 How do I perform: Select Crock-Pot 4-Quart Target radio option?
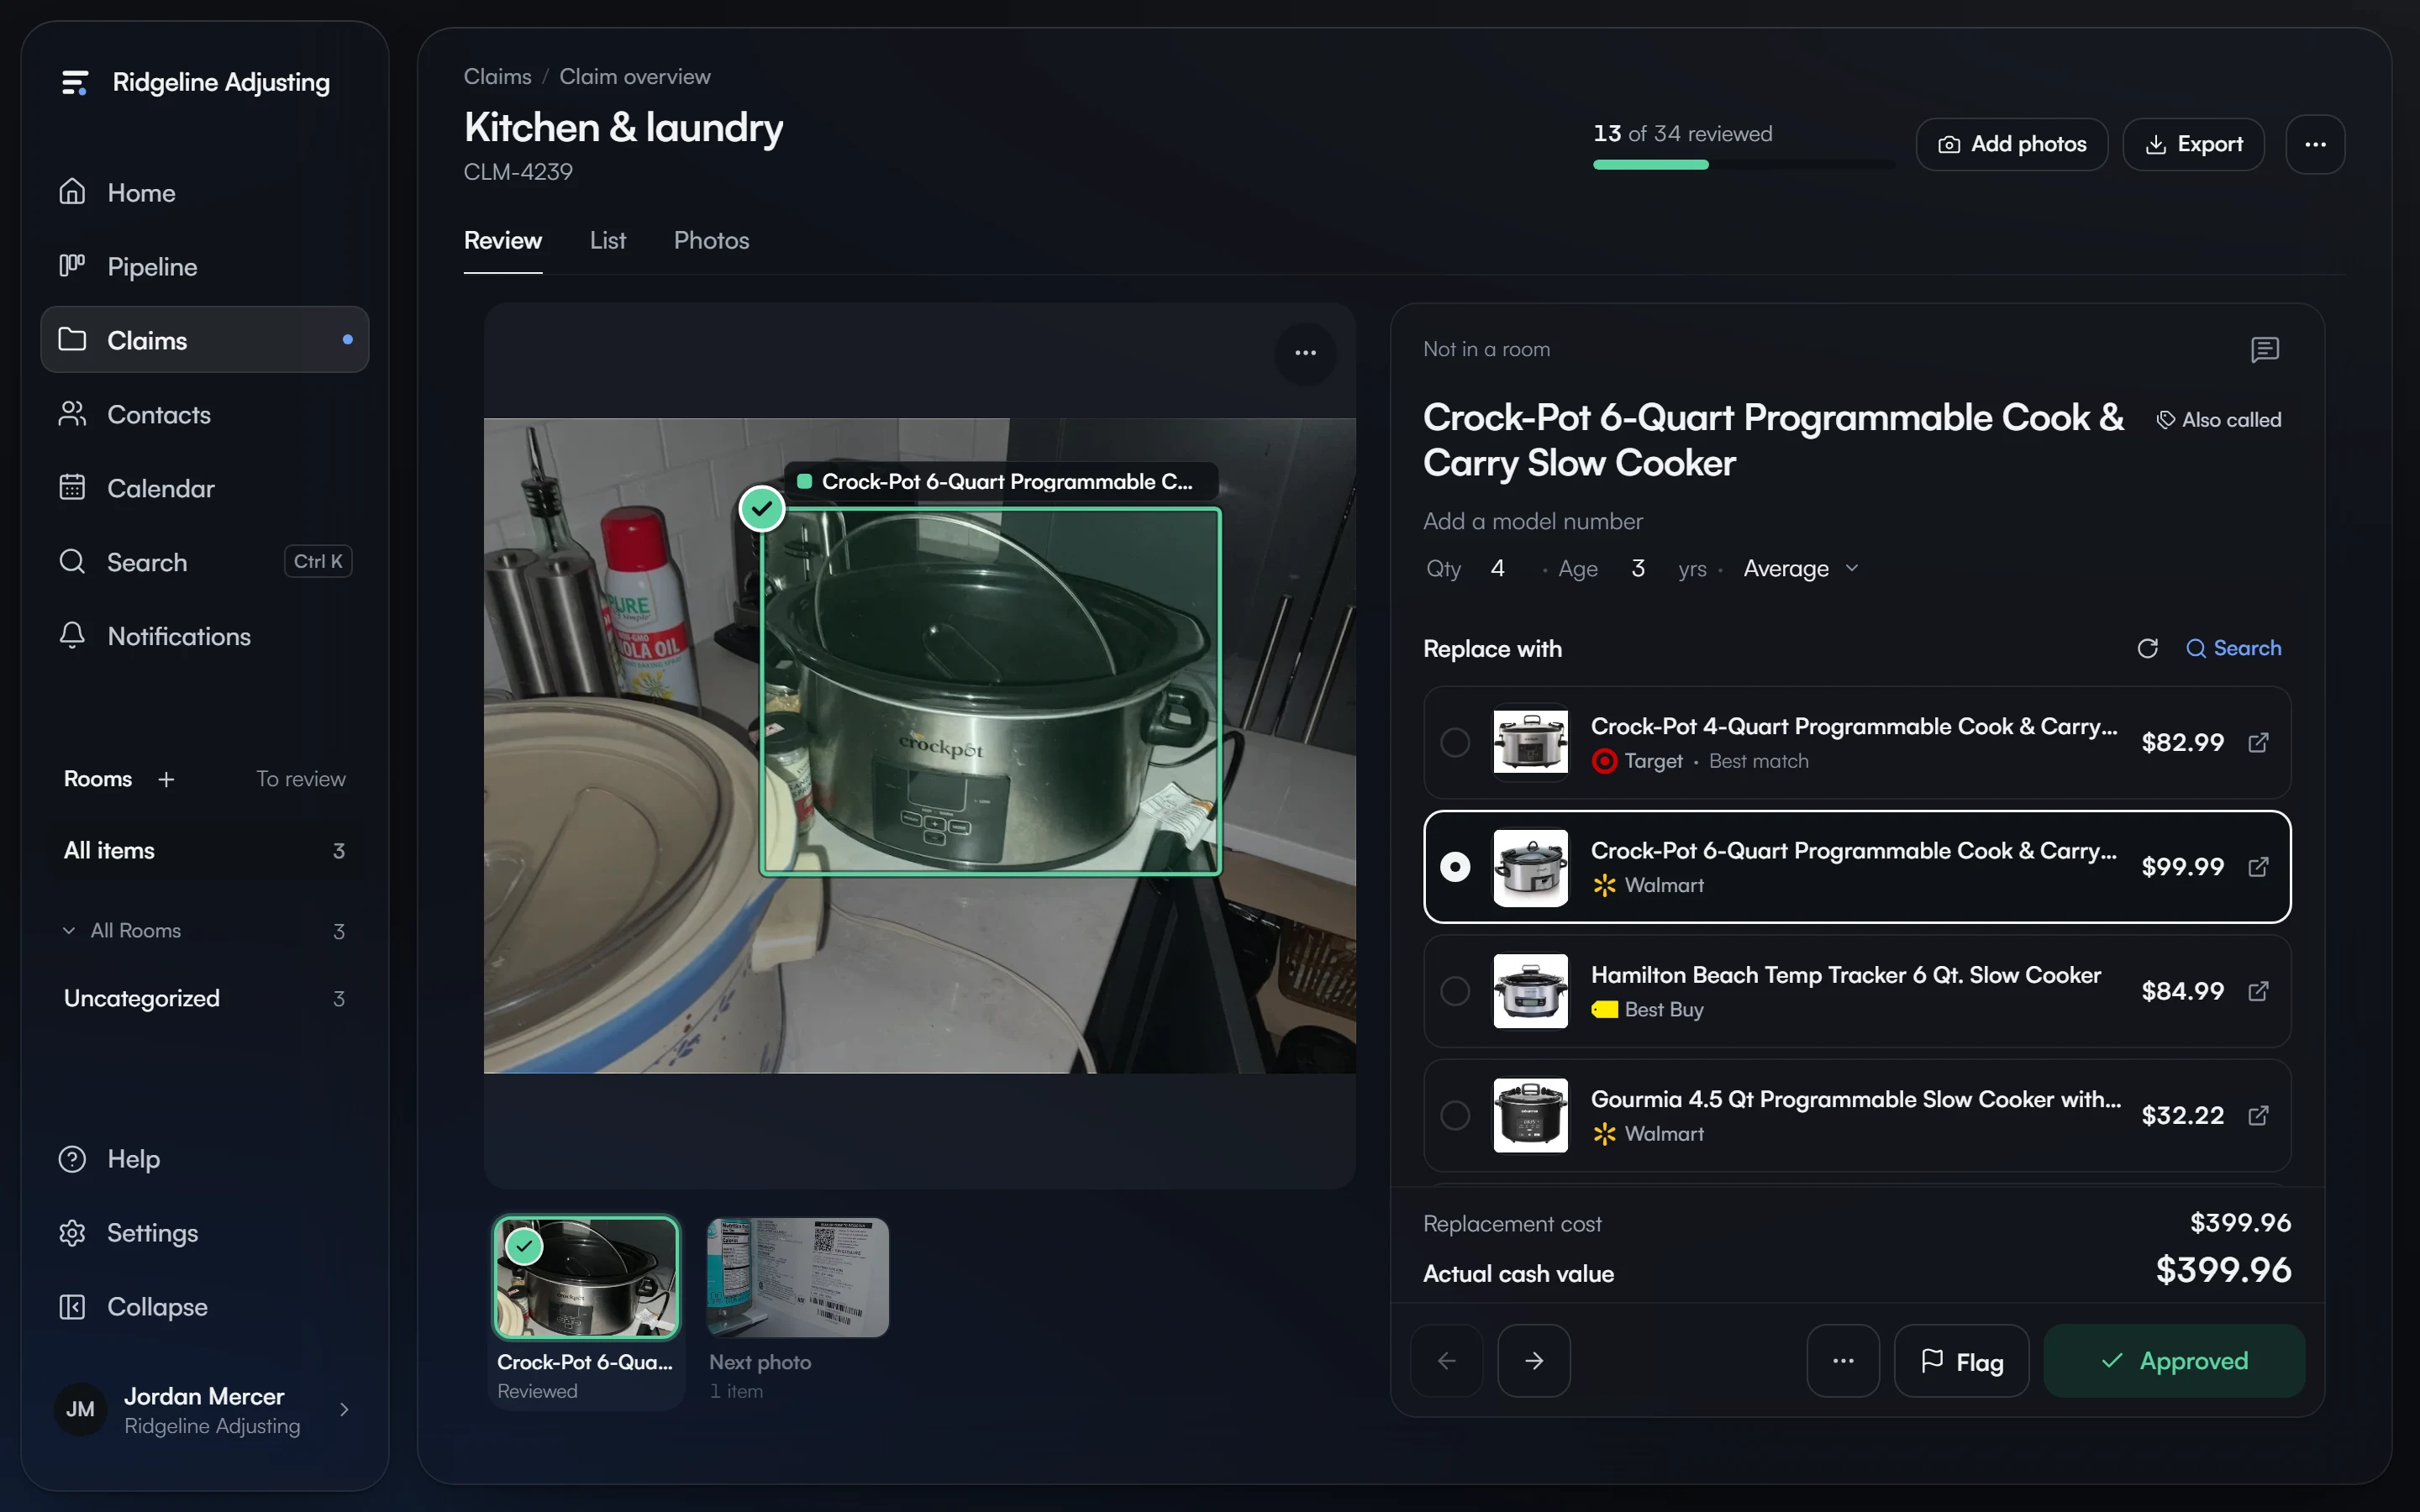pos(1455,743)
